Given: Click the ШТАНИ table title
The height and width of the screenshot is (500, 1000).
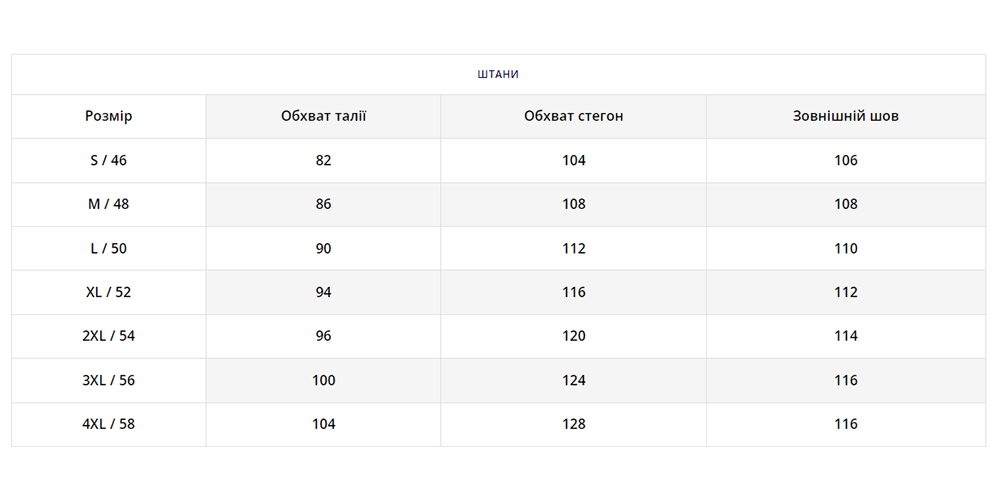Looking at the screenshot, I should pyautogui.click(x=498, y=74).
